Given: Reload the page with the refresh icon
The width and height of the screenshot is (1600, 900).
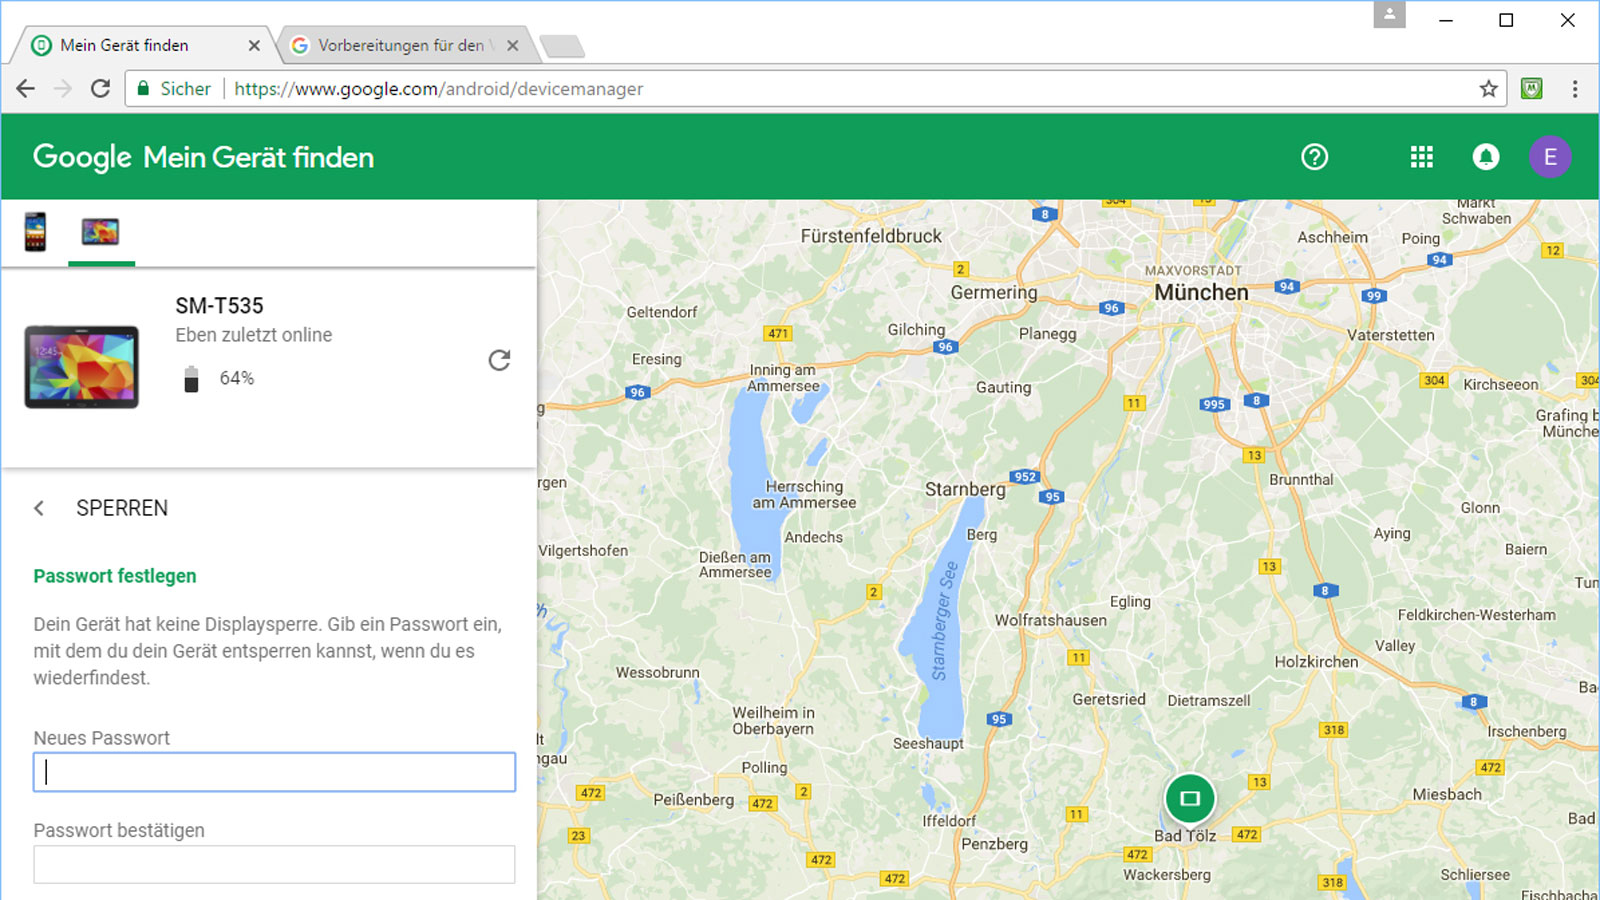Looking at the screenshot, I should [x=99, y=88].
